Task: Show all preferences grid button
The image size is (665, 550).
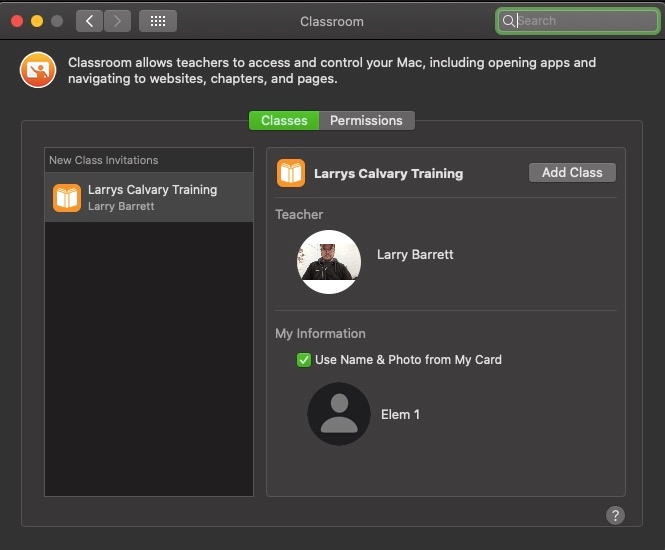Action: tap(158, 21)
